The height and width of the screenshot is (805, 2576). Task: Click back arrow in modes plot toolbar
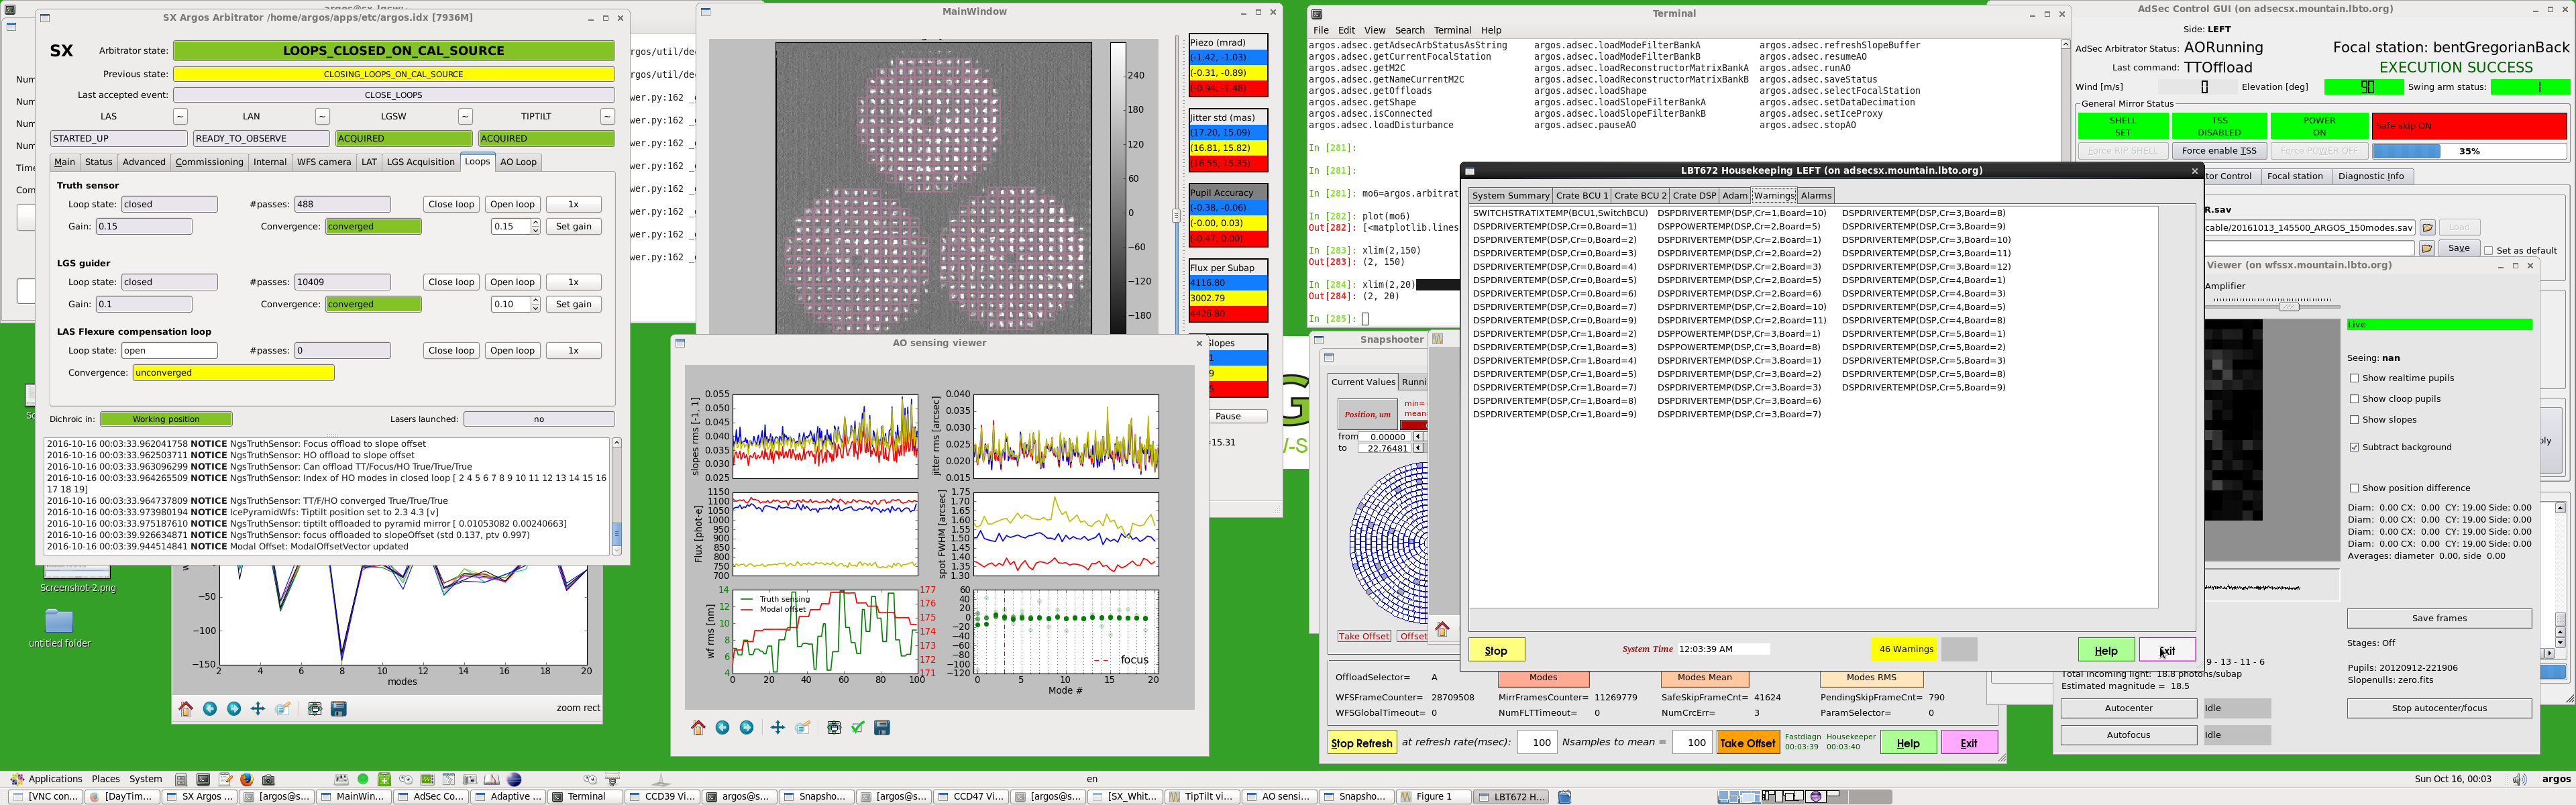tap(210, 708)
